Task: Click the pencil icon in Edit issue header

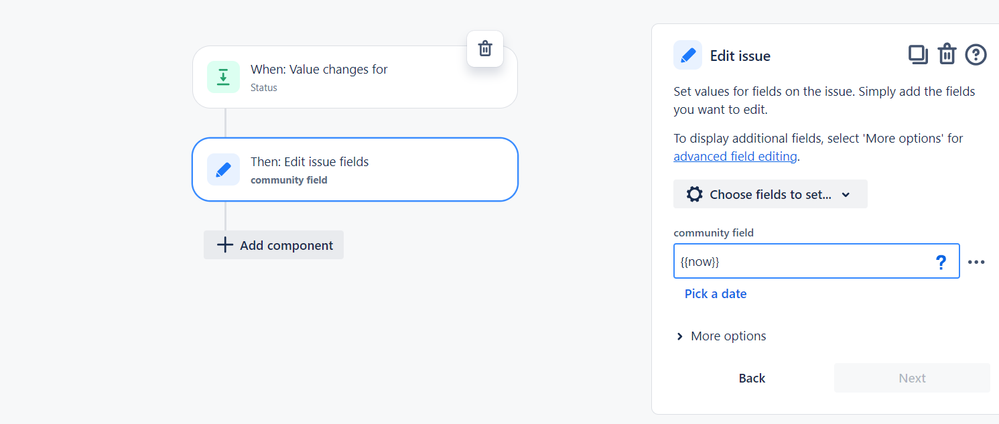Action: (x=688, y=55)
